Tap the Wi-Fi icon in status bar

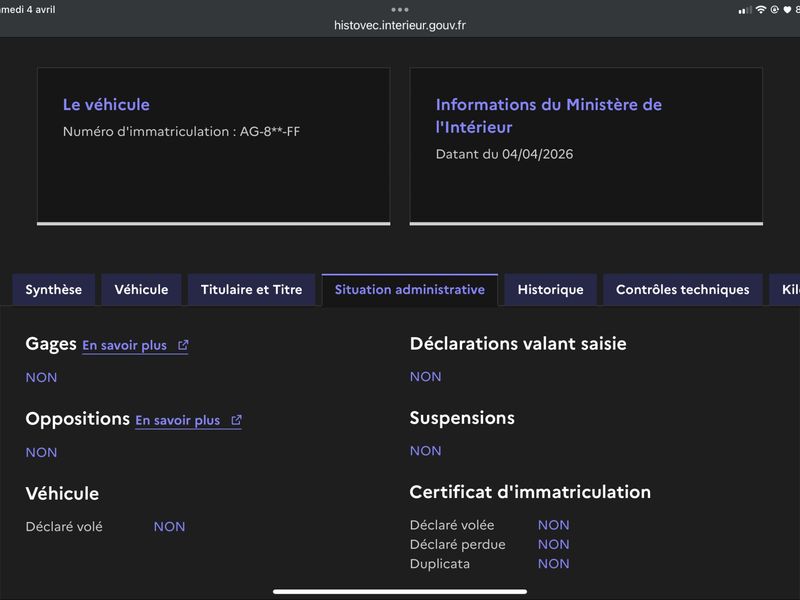pos(760,10)
